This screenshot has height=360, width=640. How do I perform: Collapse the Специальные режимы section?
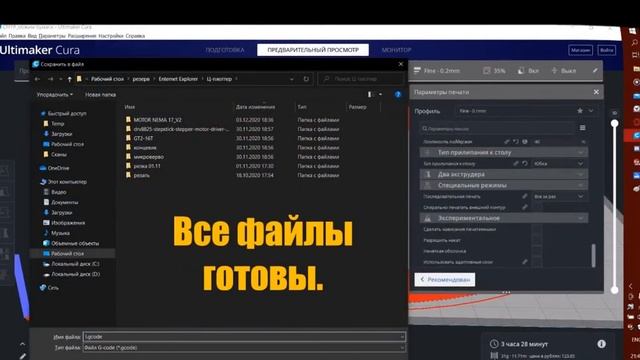pos(504,185)
